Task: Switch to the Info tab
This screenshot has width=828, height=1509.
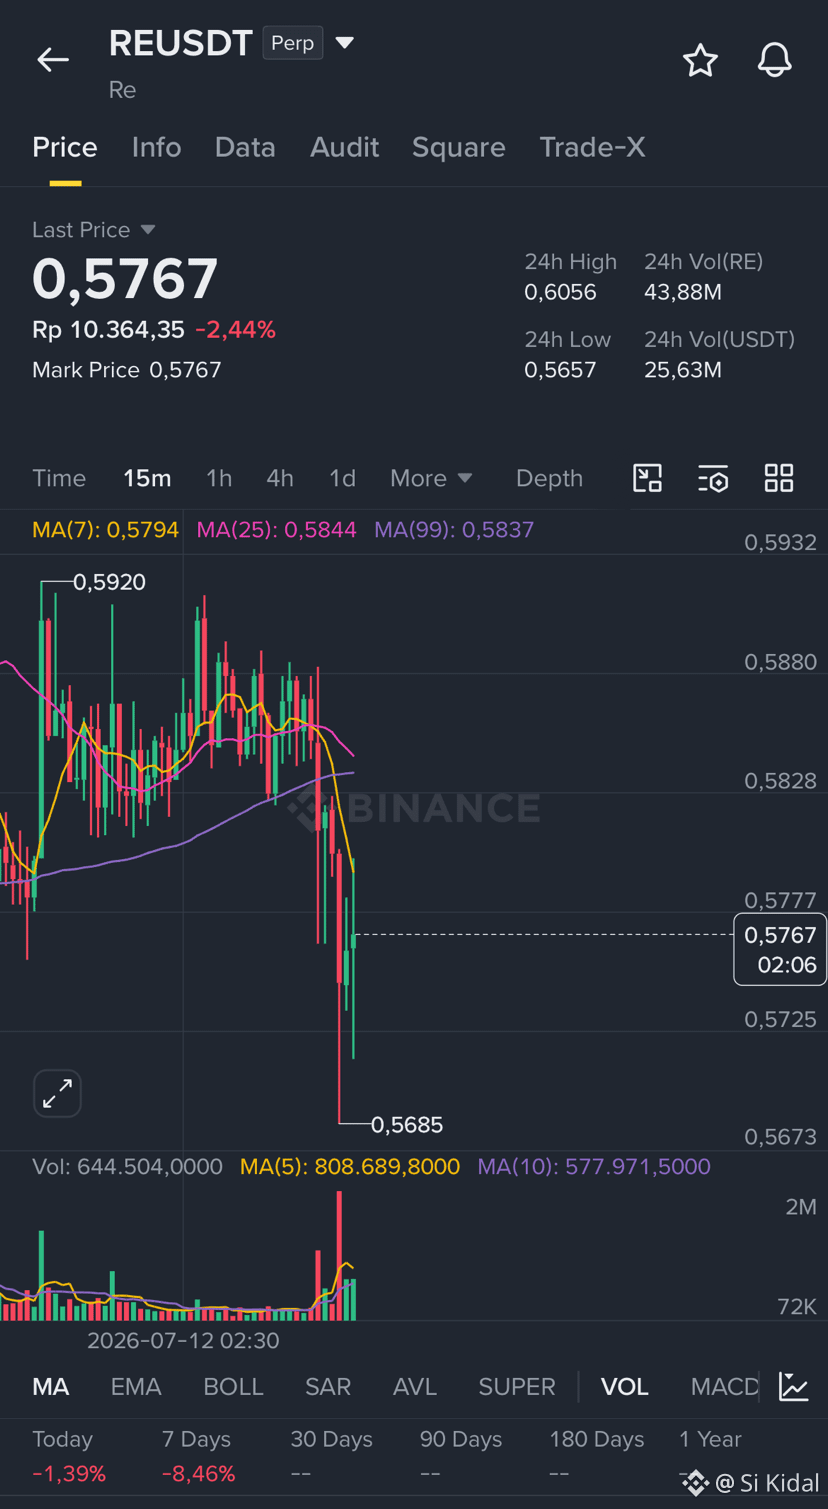Action: 156,147
